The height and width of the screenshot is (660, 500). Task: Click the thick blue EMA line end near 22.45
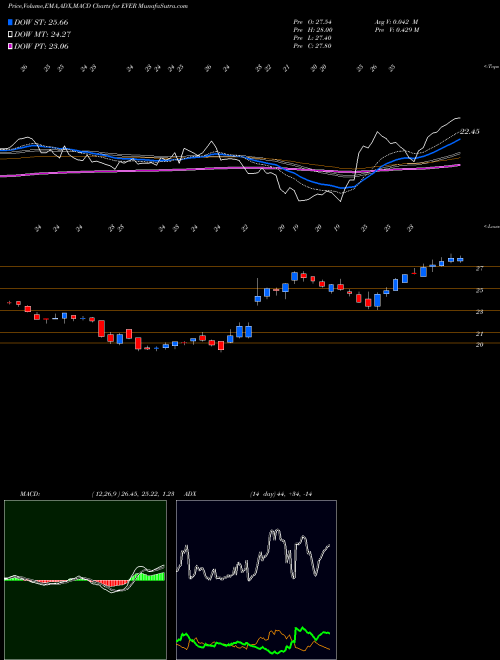coord(458,140)
